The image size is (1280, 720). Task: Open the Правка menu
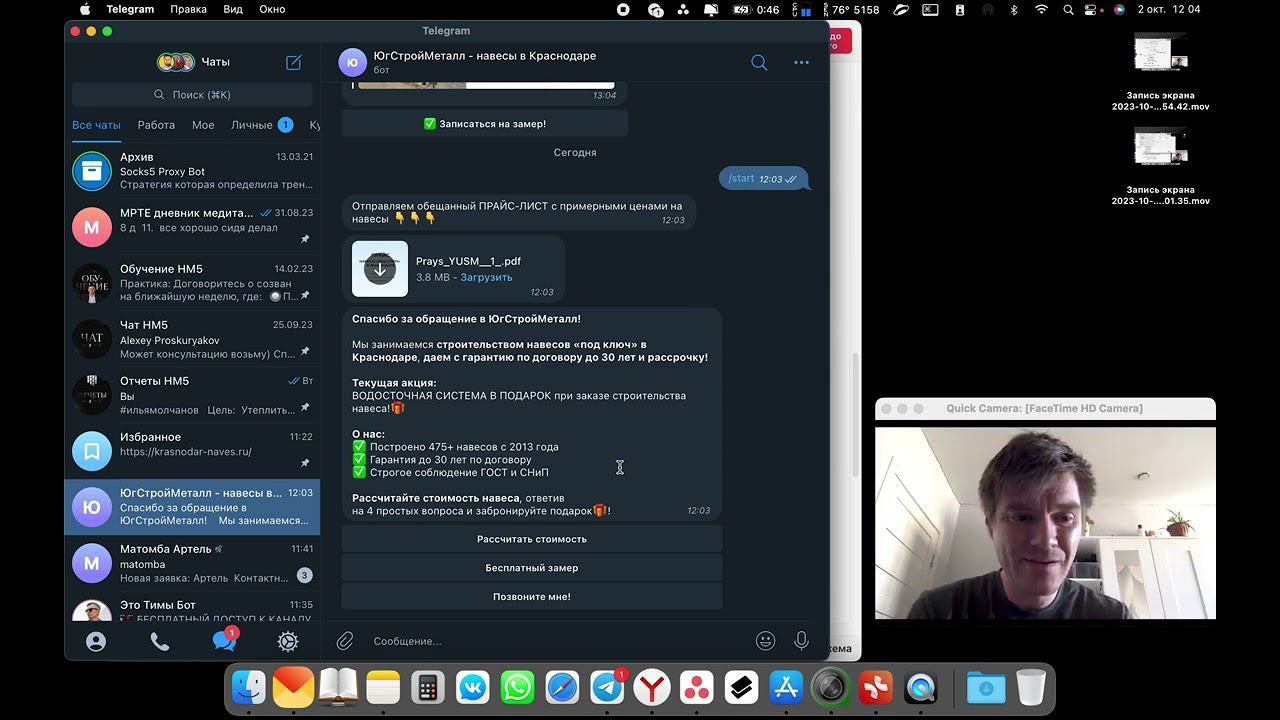pos(188,9)
